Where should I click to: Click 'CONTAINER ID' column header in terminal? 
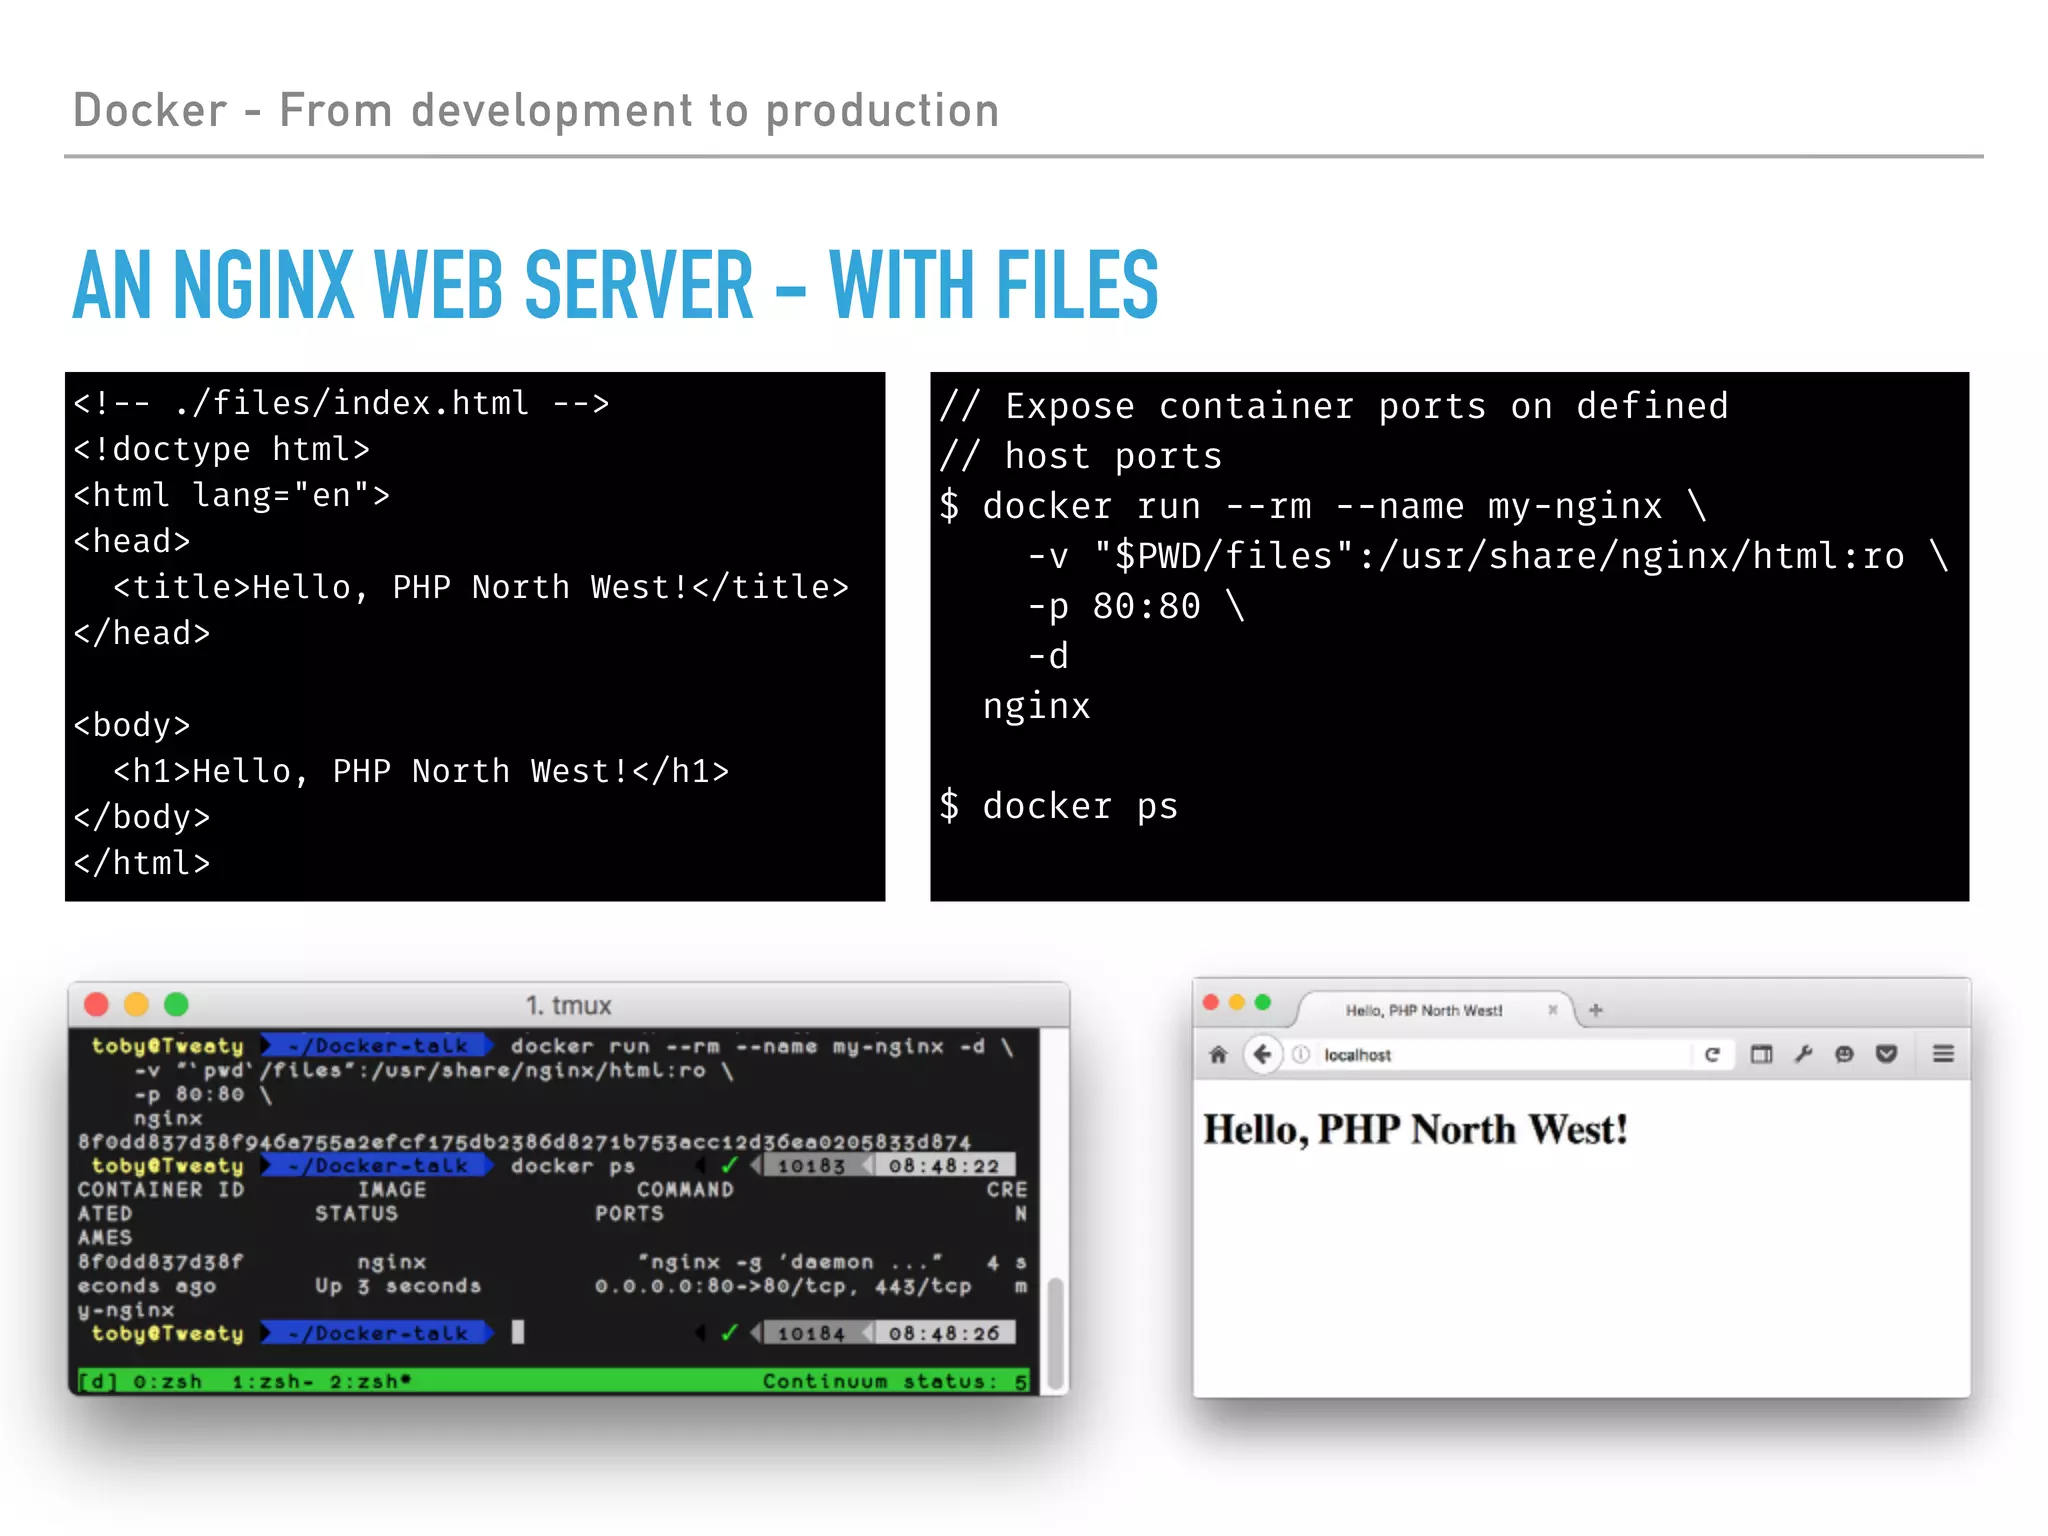pos(161,1190)
